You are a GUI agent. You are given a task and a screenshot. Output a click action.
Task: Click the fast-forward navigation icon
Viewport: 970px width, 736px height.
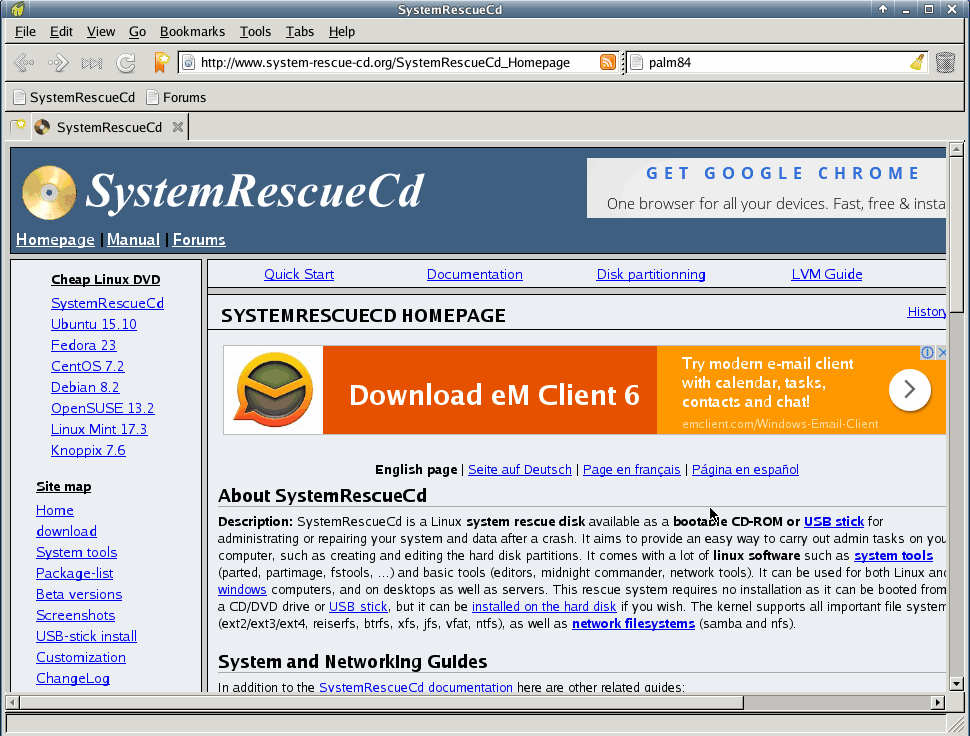(90, 62)
